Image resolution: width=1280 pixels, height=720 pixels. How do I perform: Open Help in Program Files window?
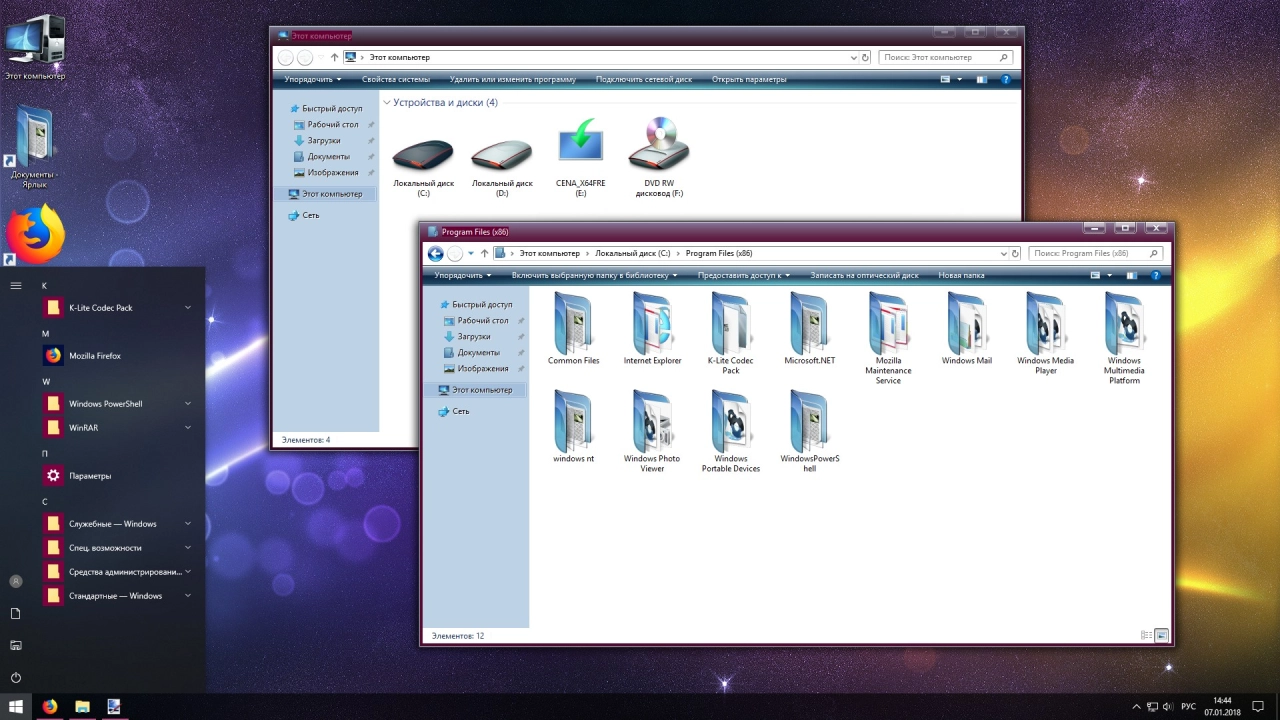click(1155, 275)
